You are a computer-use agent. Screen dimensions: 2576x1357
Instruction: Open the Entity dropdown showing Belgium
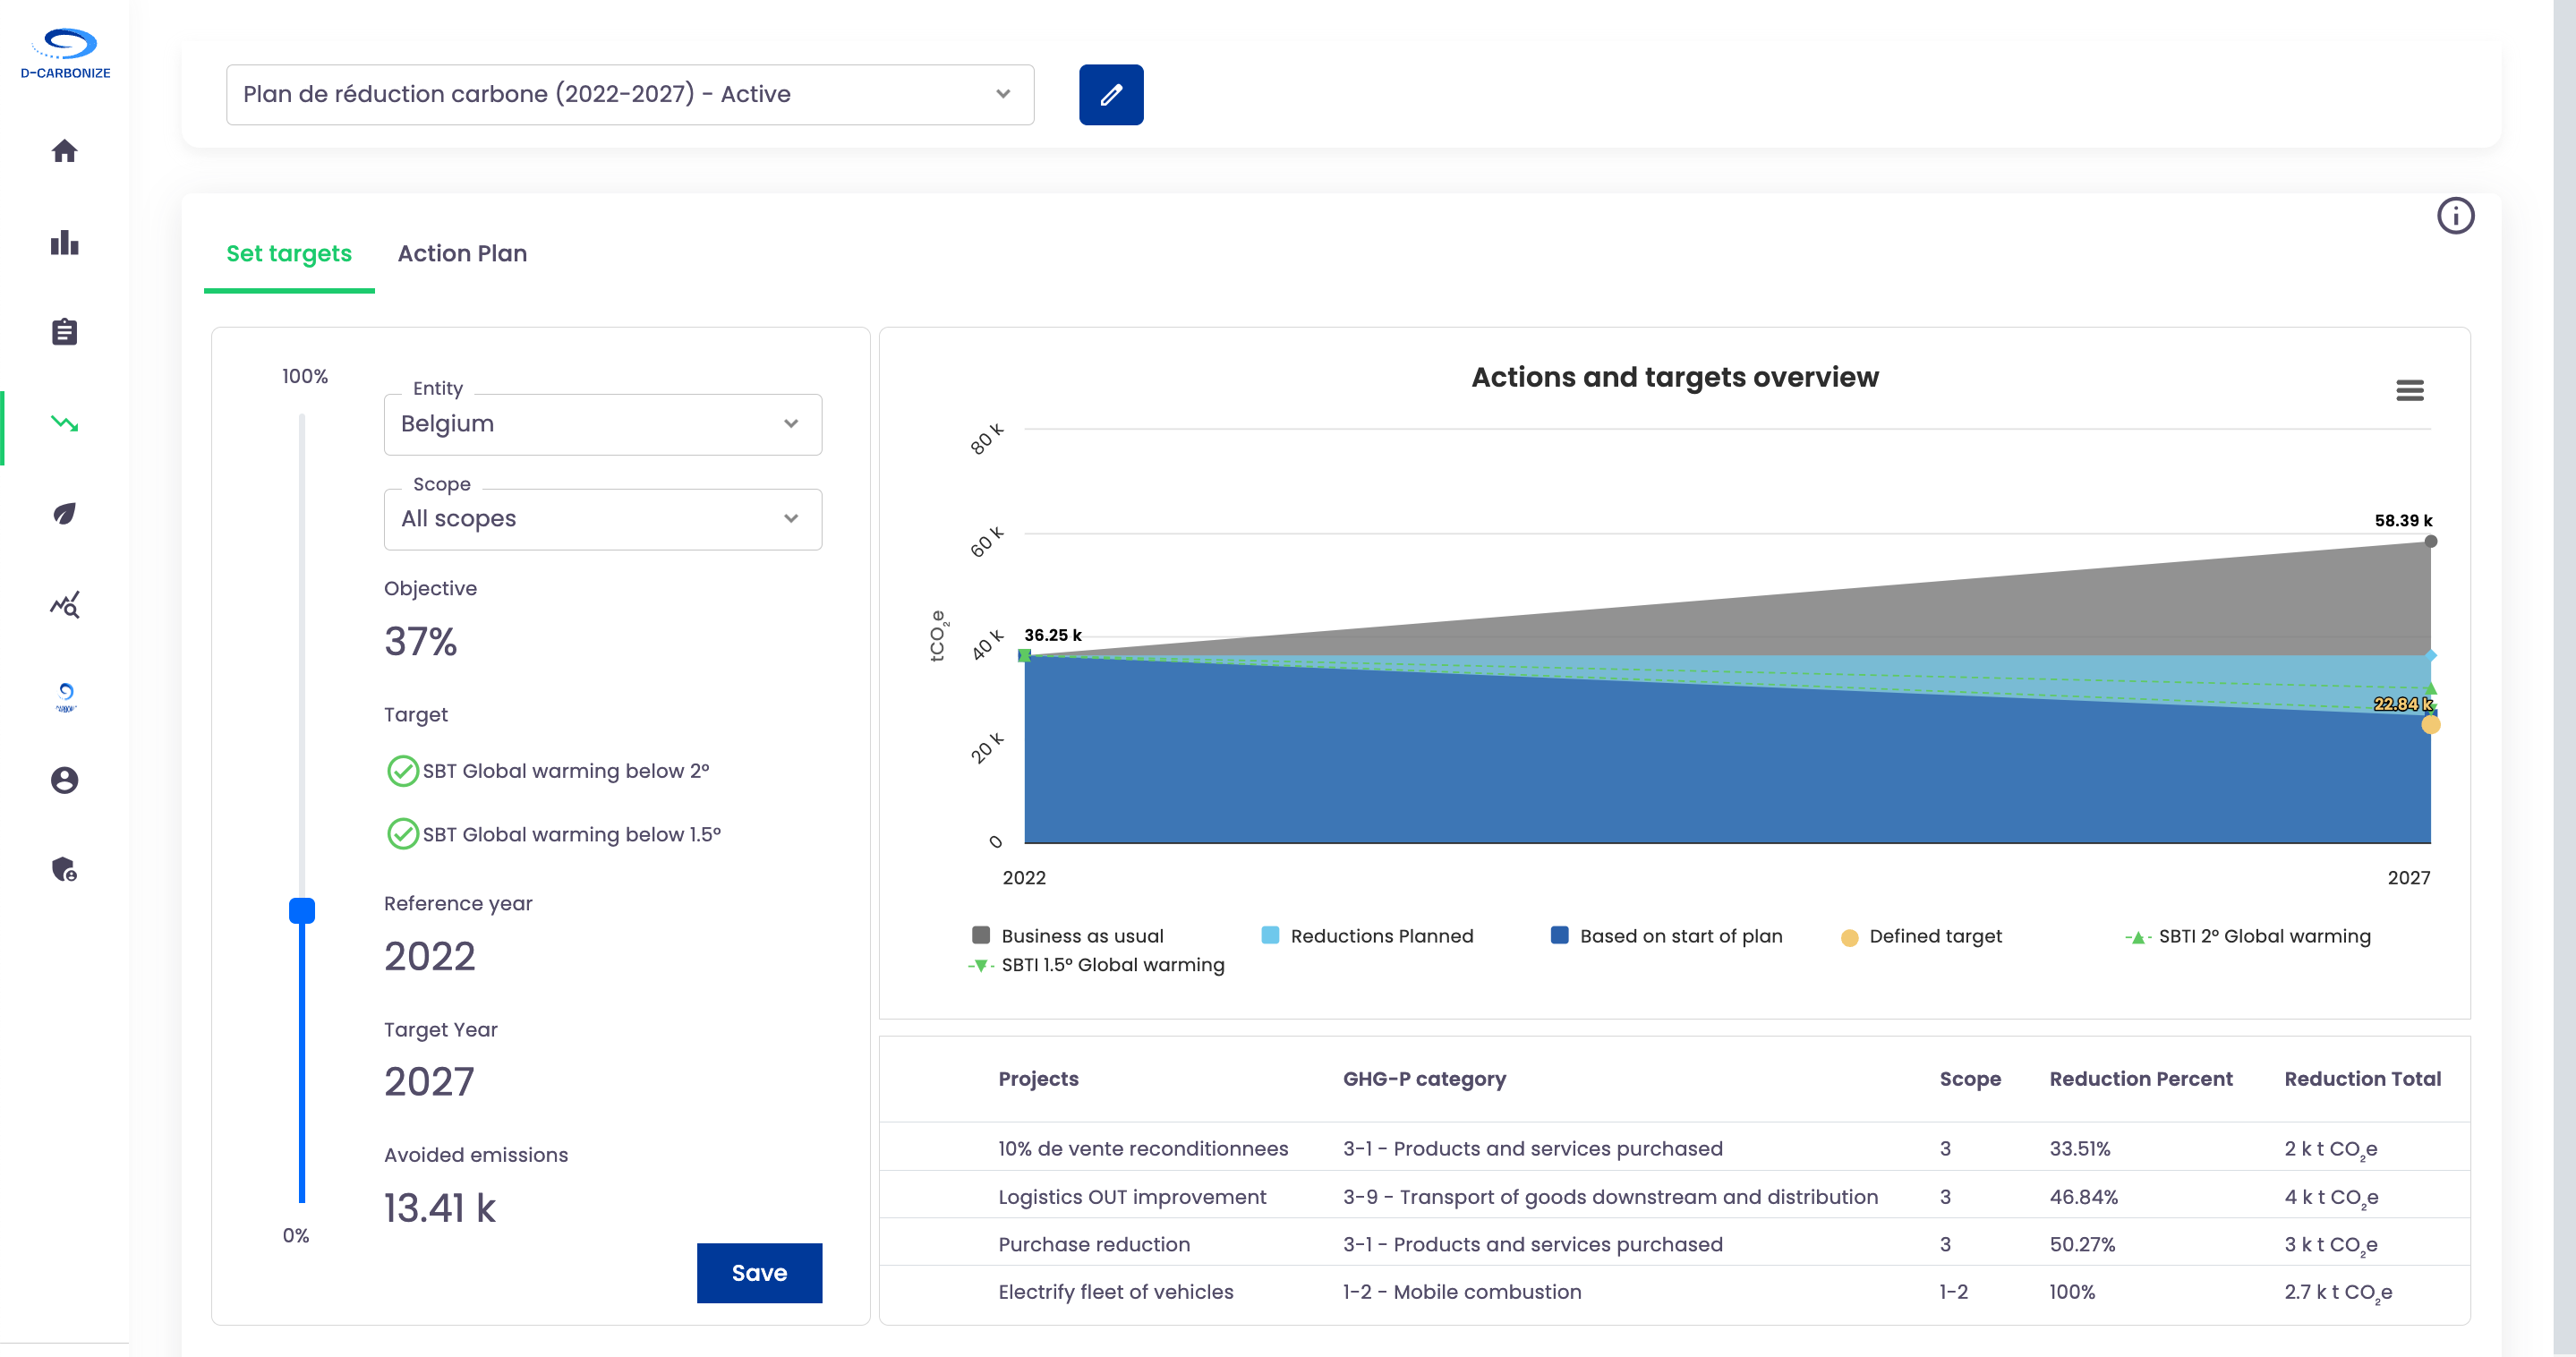[602, 424]
